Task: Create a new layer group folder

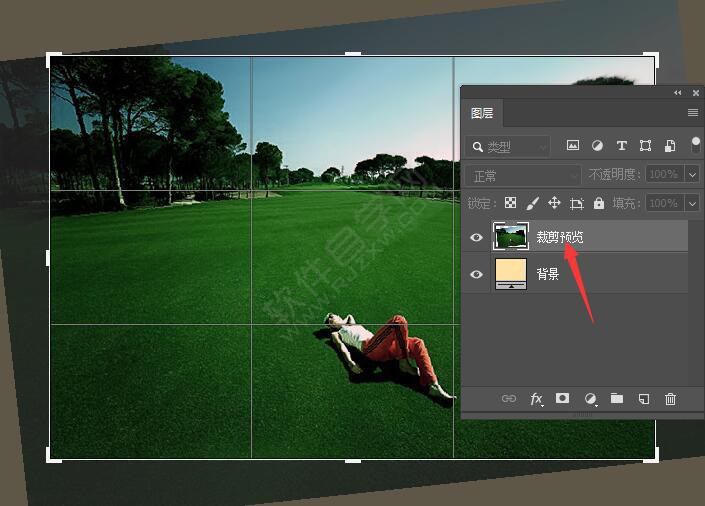Action: pos(616,398)
